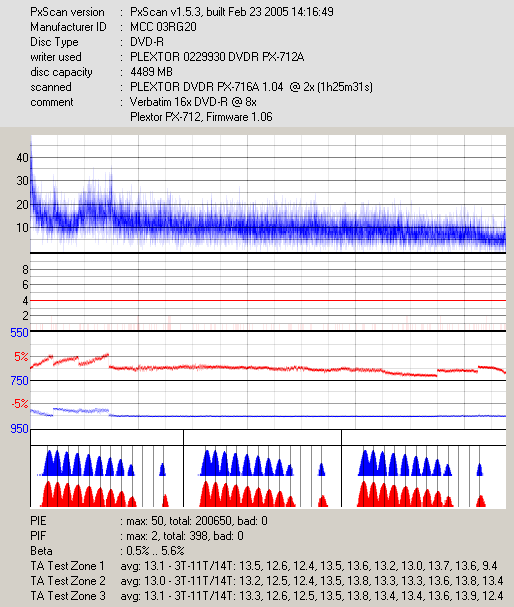Viewport: 514px width, 607px height.
Task: Click the scanned PX-716A drive info line
Action: pos(251,87)
